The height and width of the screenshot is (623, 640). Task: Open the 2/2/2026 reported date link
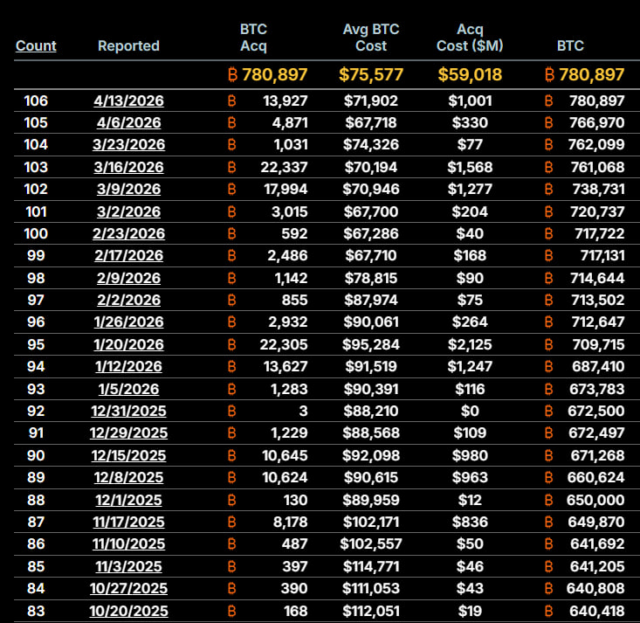tap(129, 300)
